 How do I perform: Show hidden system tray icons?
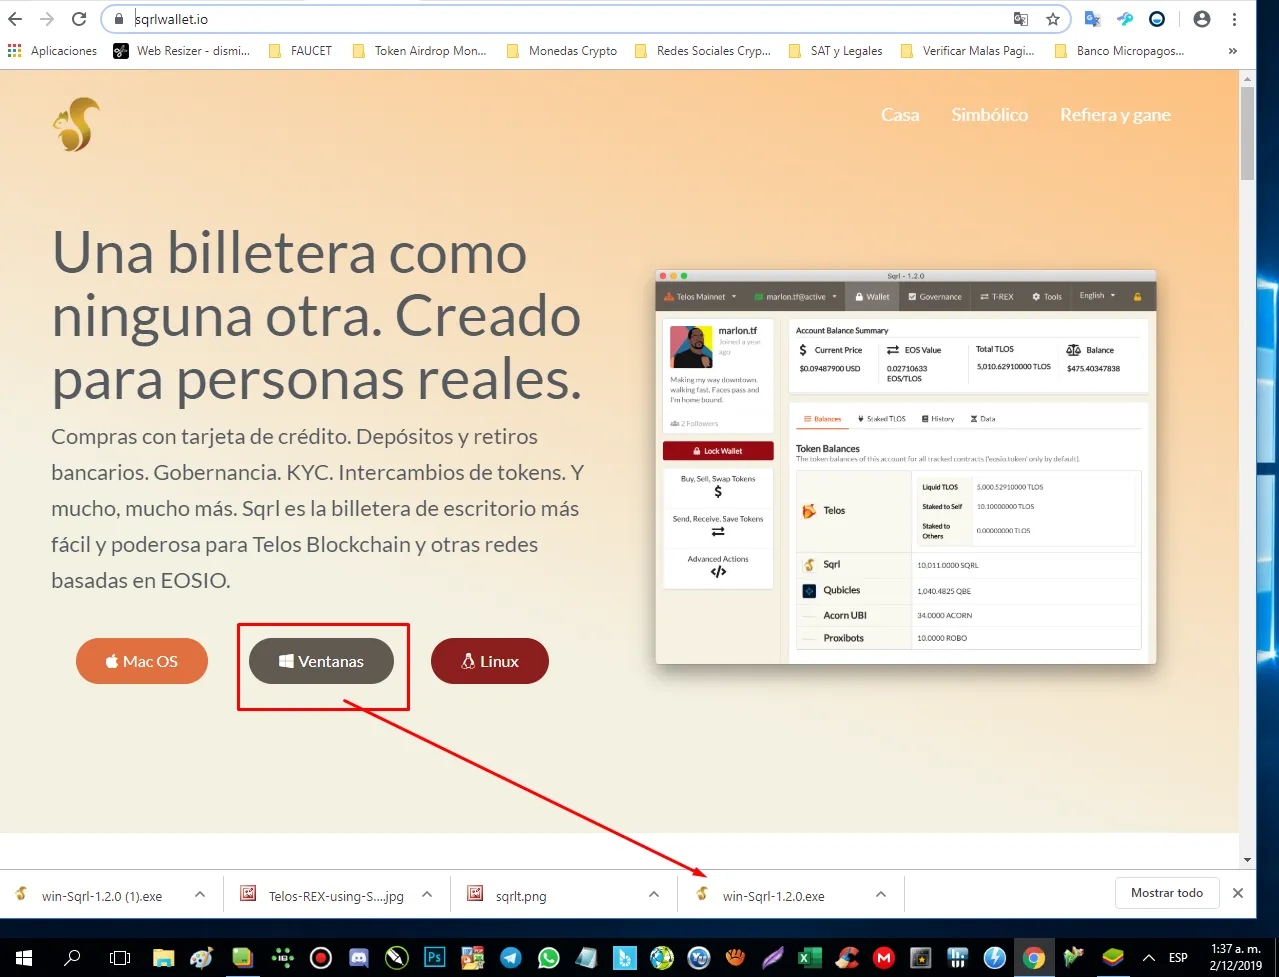[1149, 957]
